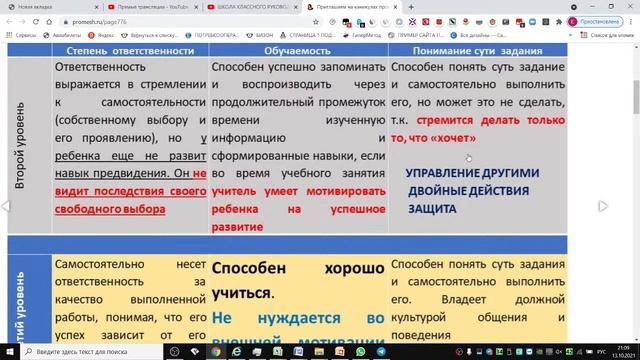Open the ПОТРЕБКООПЕРА bookmark
This screenshot has height=360, width=640.
click(x=212, y=36)
